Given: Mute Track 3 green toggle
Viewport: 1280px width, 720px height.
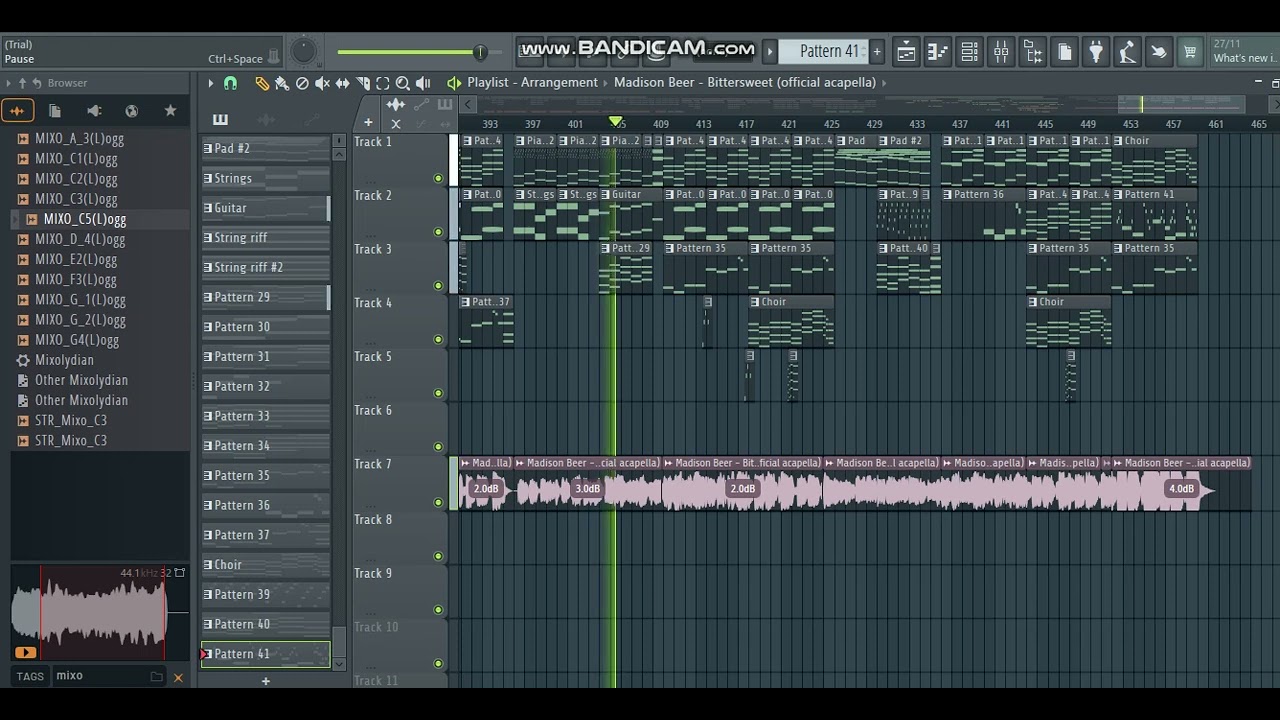Looking at the screenshot, I should (x=438, y=286).
